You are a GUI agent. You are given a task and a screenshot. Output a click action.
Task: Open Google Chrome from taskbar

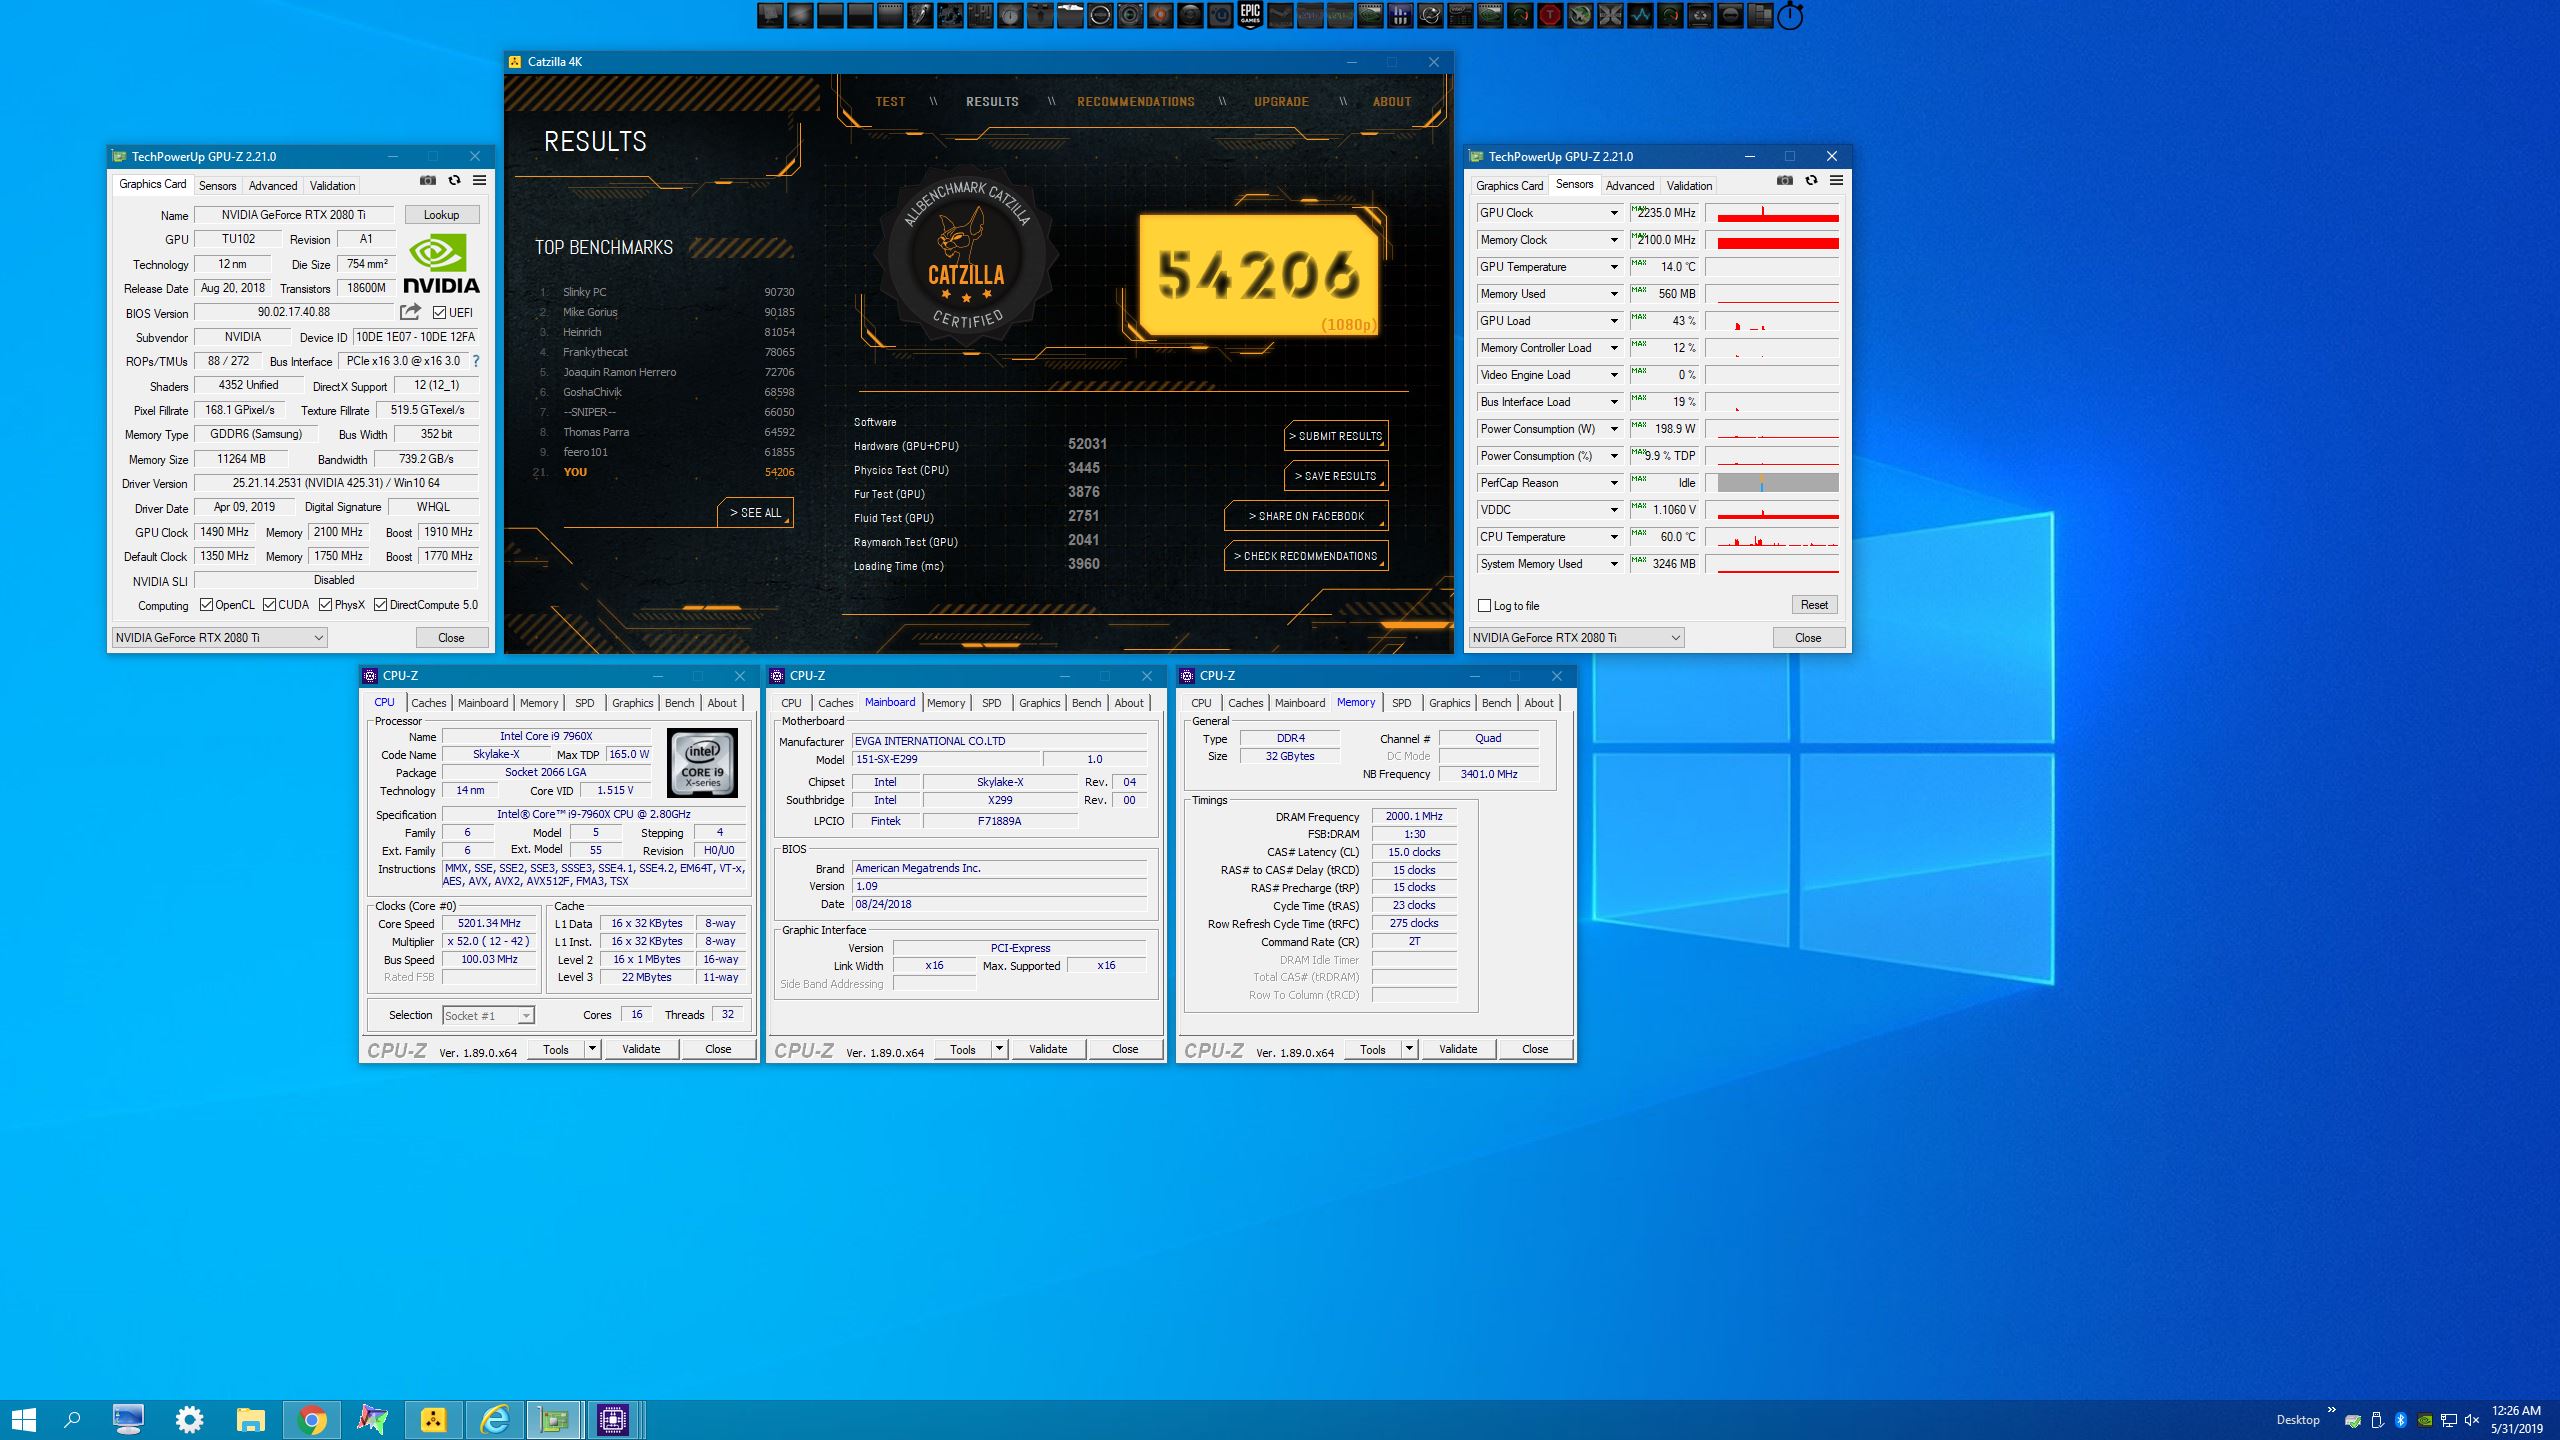pyautogui.click(x=312, y=1419)
